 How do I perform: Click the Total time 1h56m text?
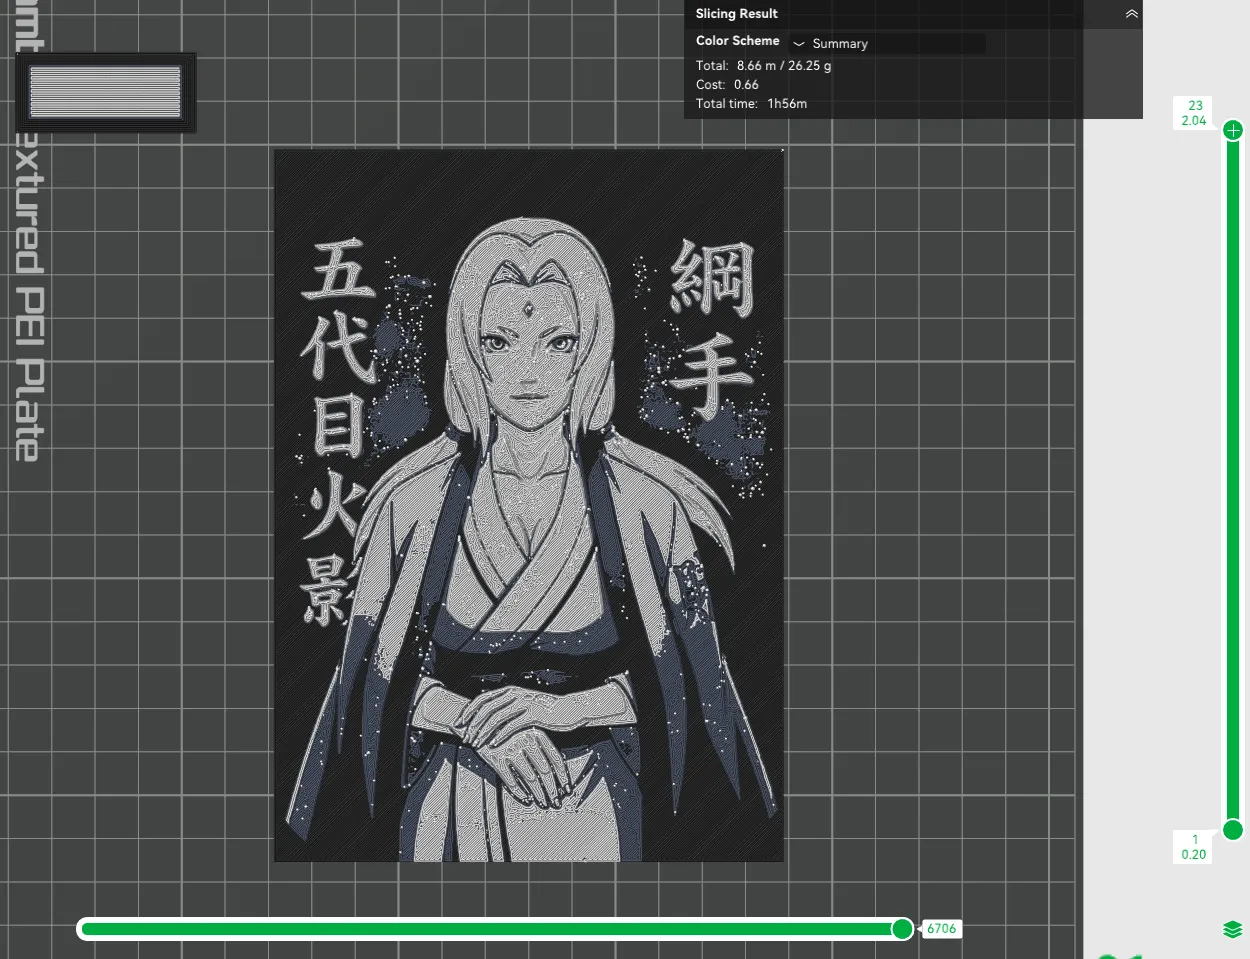[x=751, y=104]
